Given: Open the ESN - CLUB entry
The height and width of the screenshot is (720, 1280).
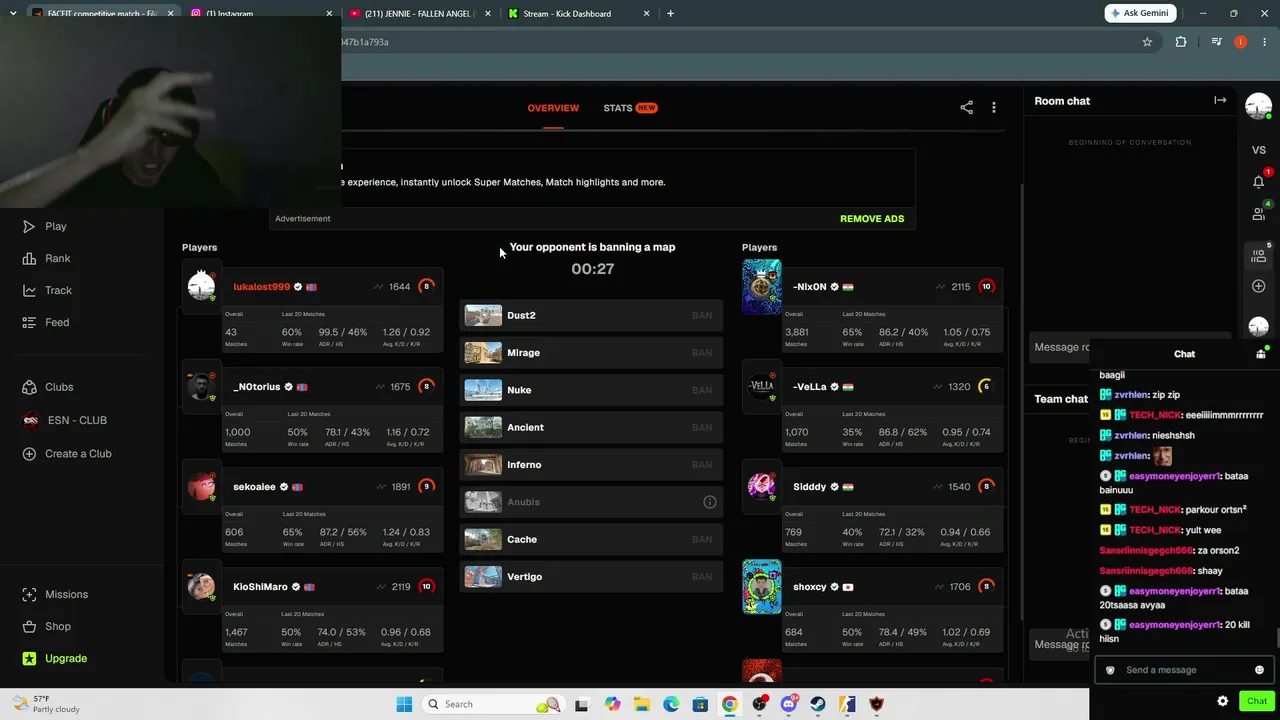Looking at the screenshot, I should 65,420.
